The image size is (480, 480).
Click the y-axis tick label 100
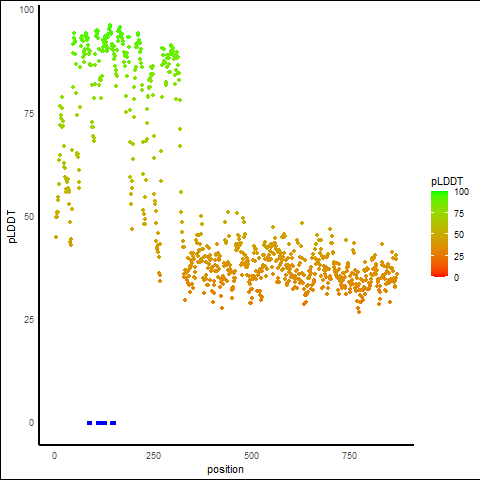click(26, 10)
